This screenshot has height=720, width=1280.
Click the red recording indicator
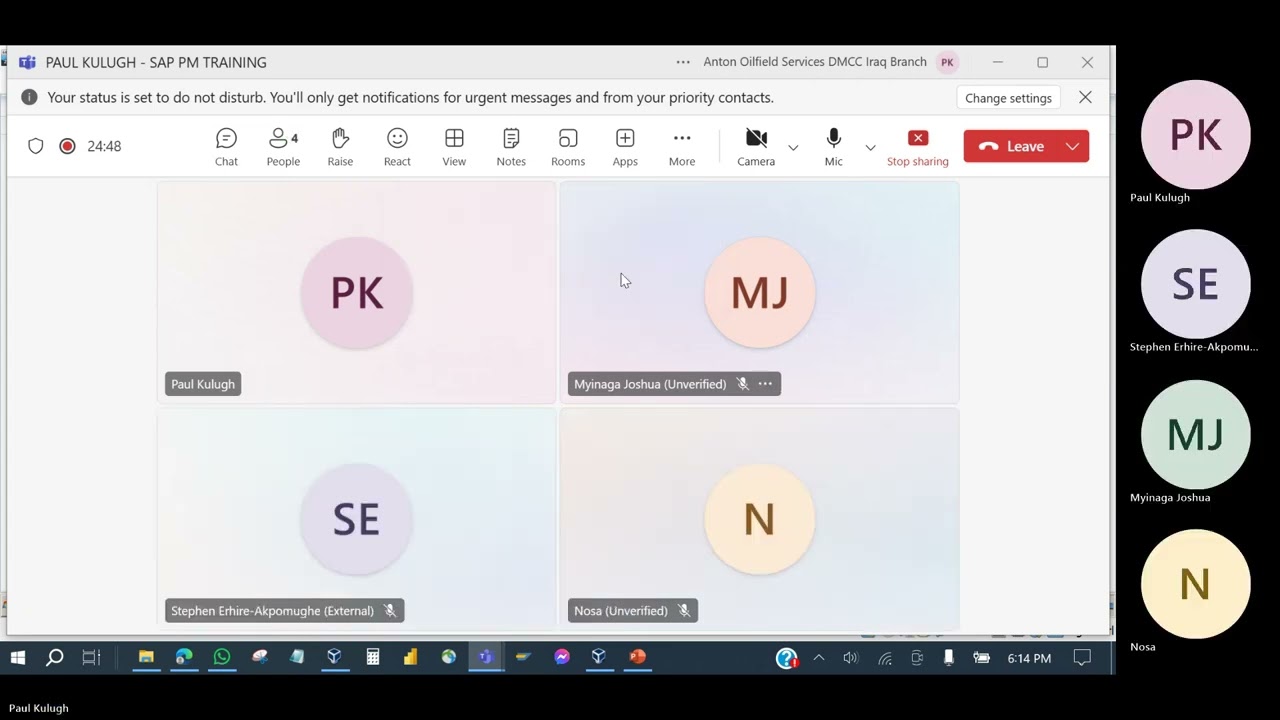pos(67,146)
